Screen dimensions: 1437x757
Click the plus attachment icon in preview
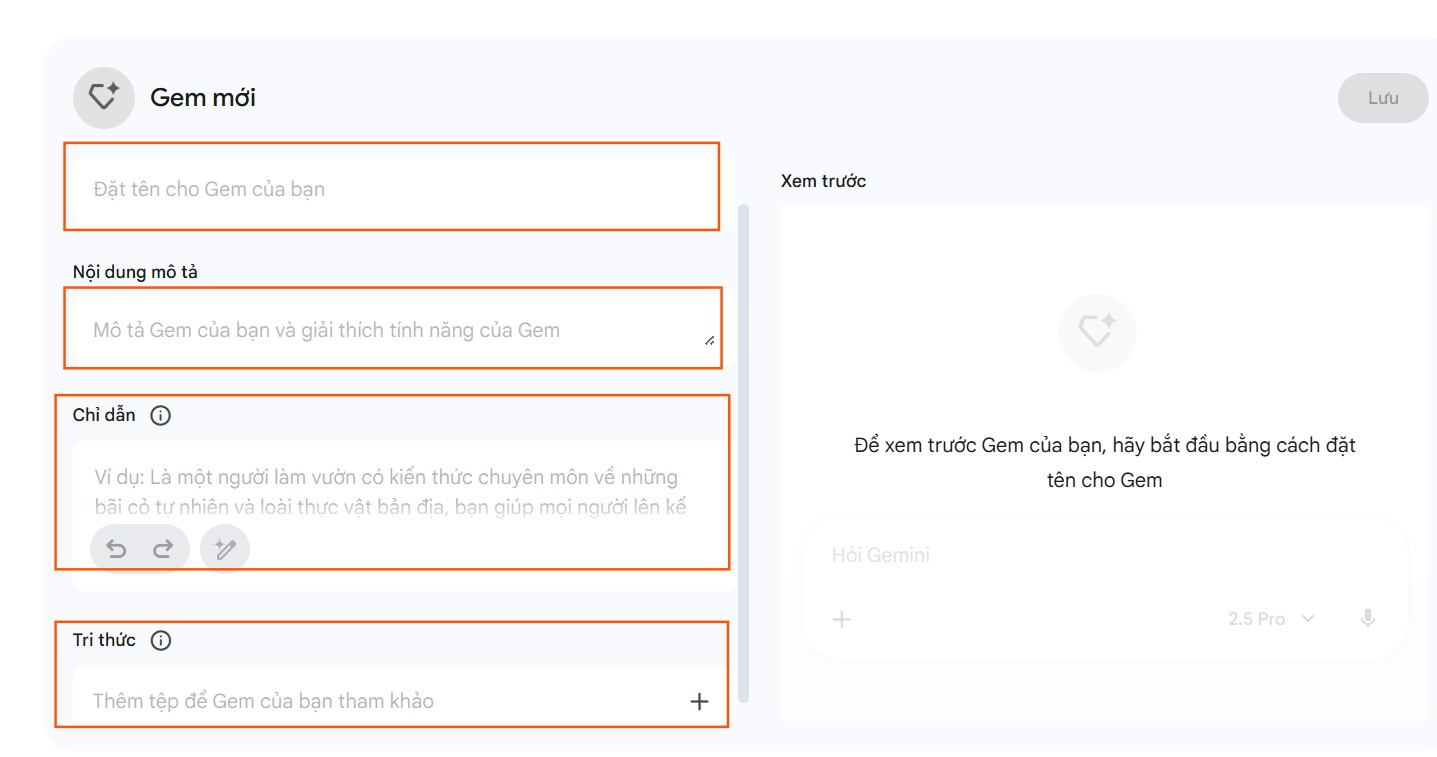tap(842, 619)
